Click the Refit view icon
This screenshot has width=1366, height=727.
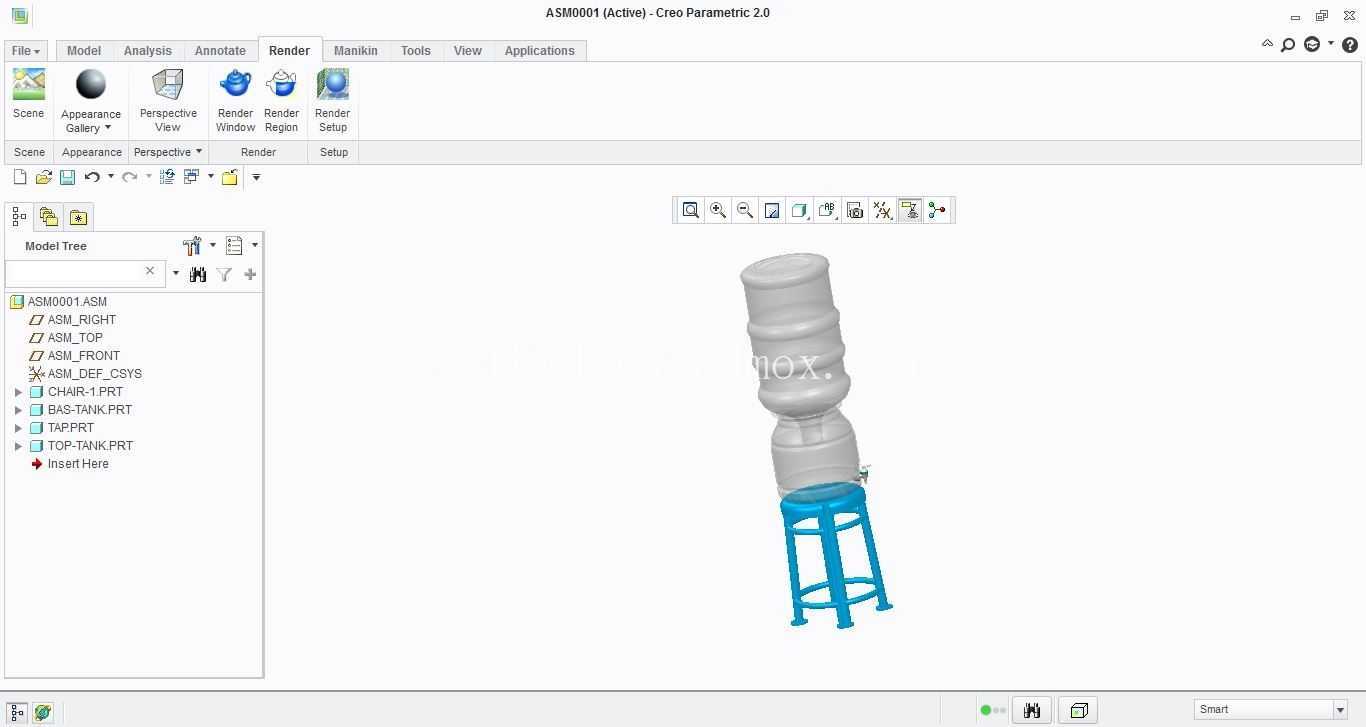tap(691, 210)
